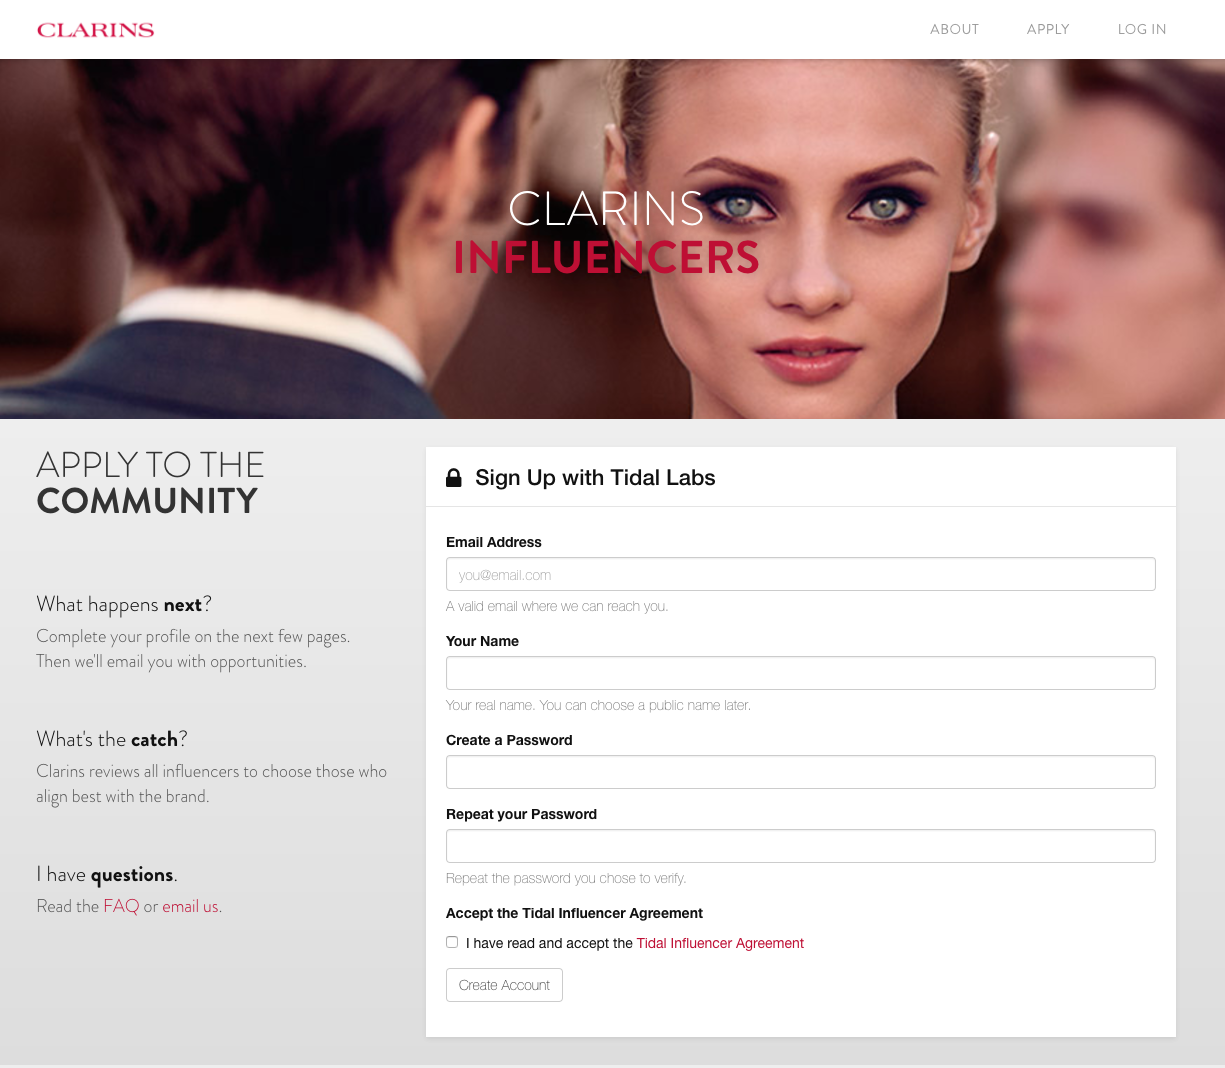This screenshot has width=1225, height=1068.
Task: Submit with the Create Account button
Action: 504,985
